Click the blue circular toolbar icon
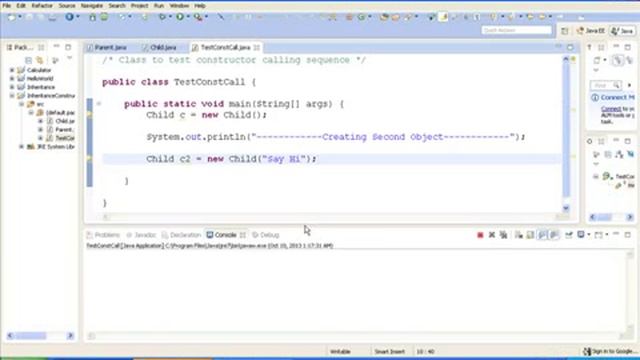This screenshot has height=360, width=640. pos(69,17)
